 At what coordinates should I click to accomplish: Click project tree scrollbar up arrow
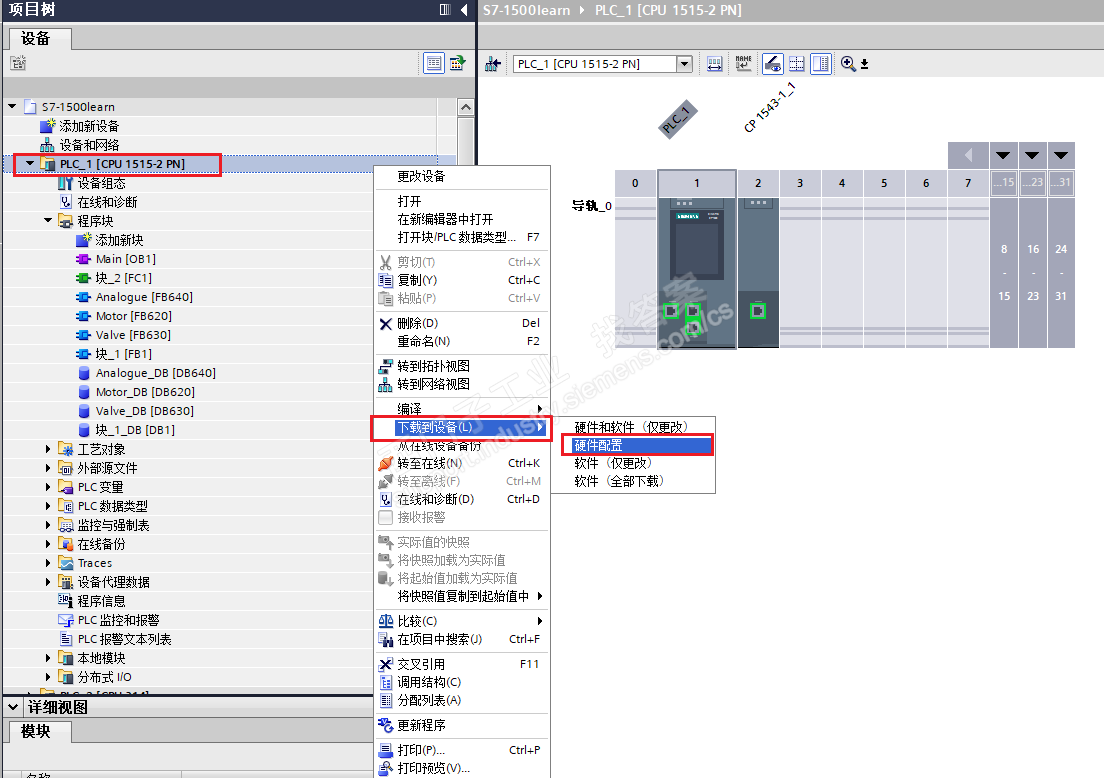pos(465,107)
